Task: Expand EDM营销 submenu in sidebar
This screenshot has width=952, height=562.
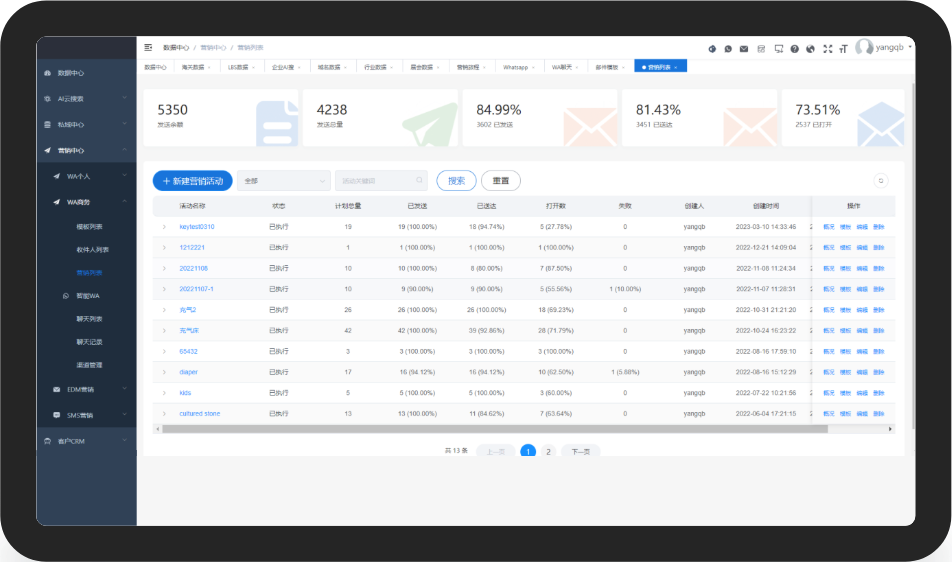Action: coord(86,390)
